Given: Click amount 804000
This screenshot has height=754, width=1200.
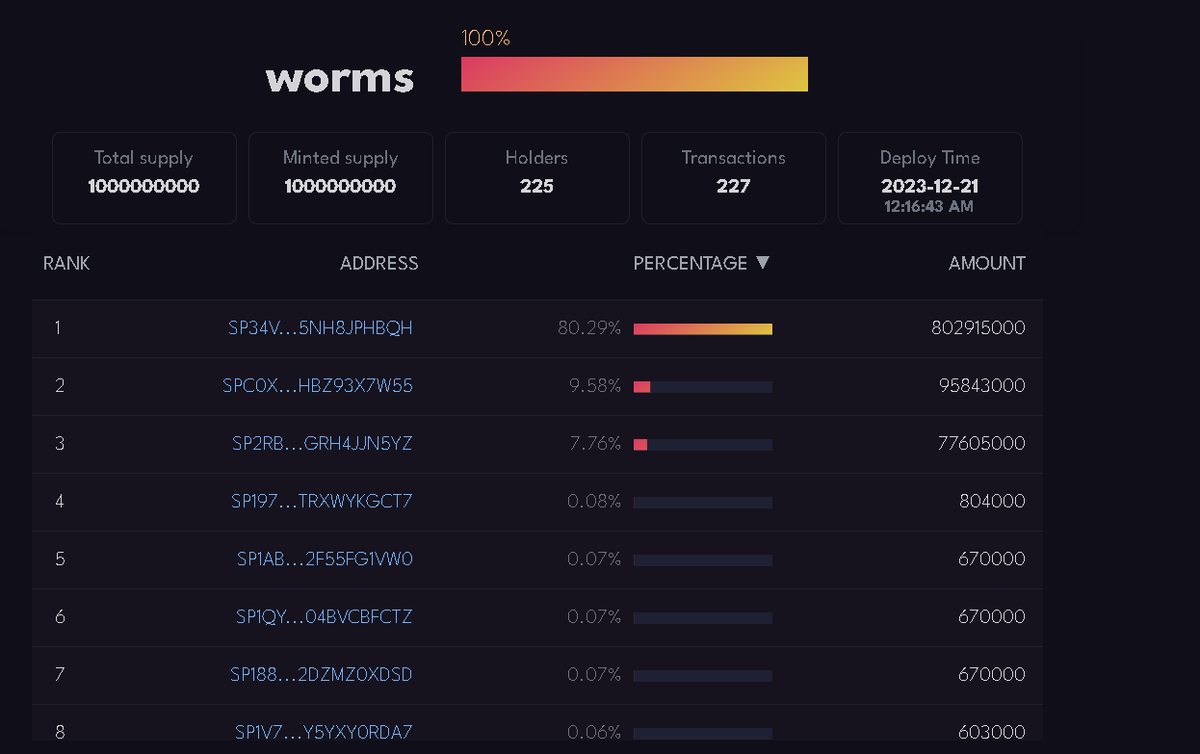Looking at the screenshot, I should 992,501.
